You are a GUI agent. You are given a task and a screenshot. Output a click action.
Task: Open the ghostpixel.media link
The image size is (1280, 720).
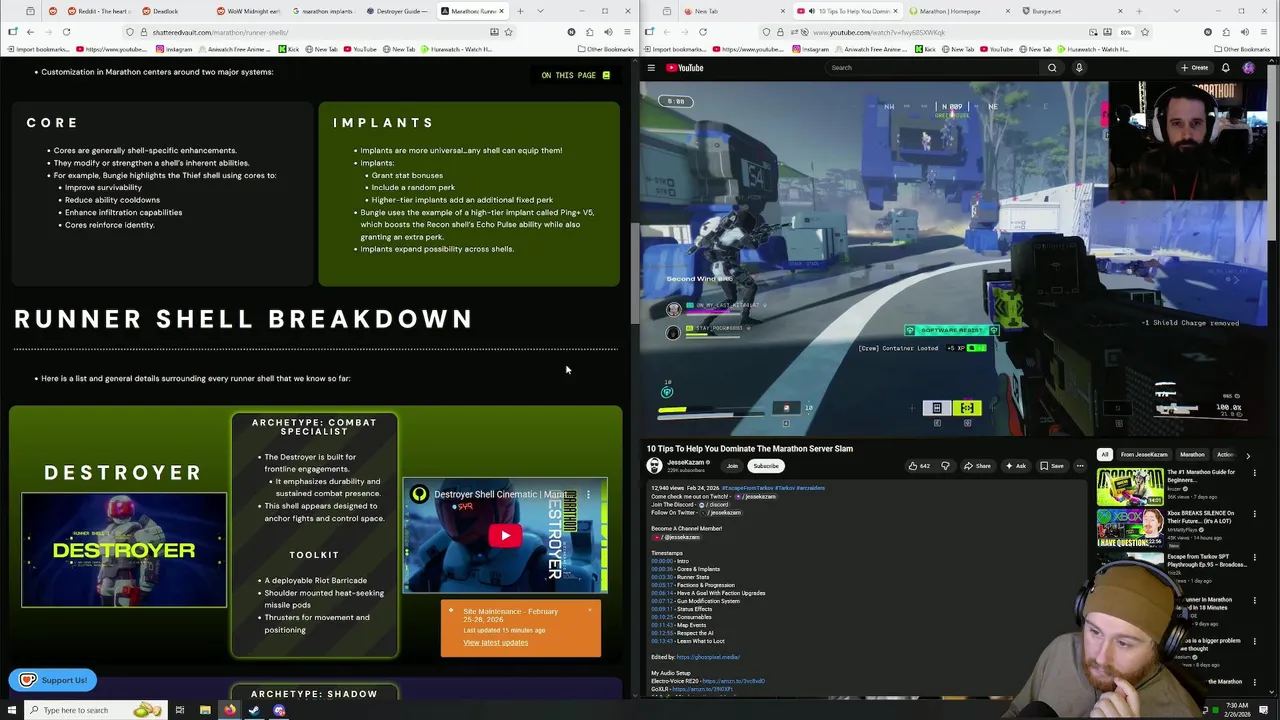[x=708, y=657]
